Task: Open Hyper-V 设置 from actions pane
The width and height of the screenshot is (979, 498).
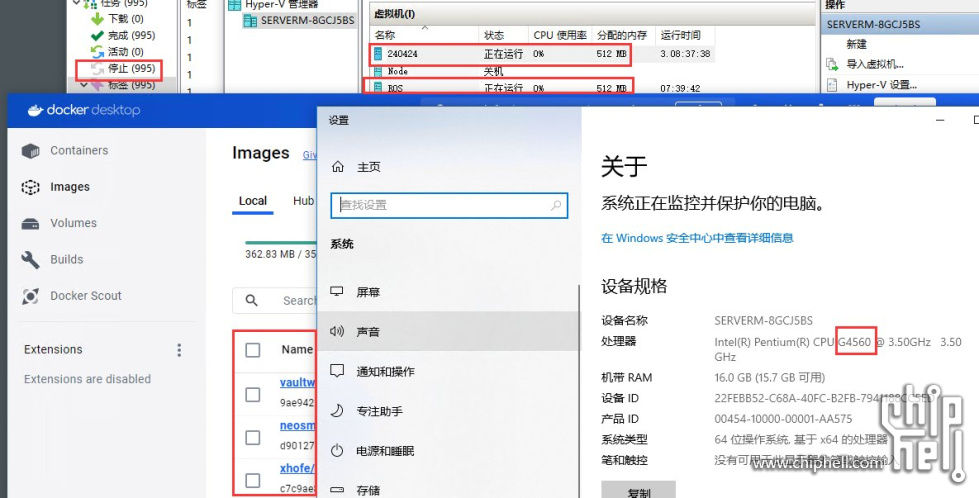Action: click(872, 85)
